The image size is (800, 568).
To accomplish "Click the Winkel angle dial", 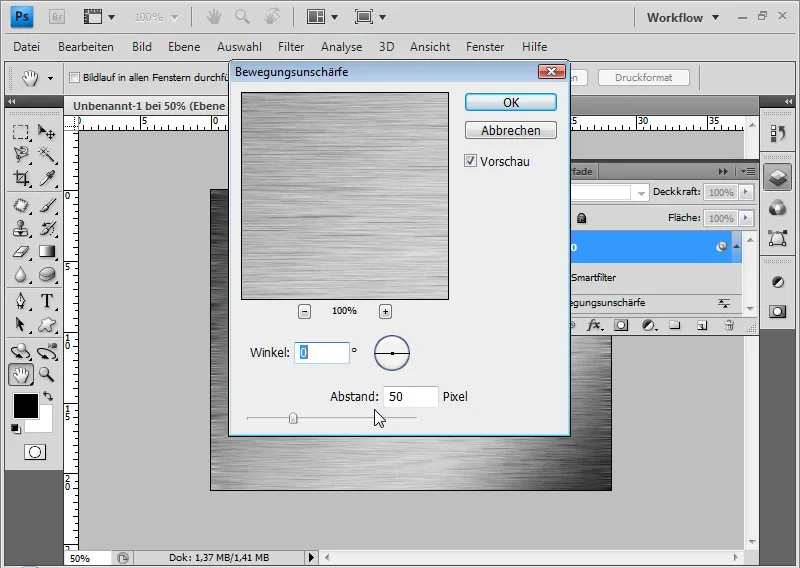I will point(392,353).
